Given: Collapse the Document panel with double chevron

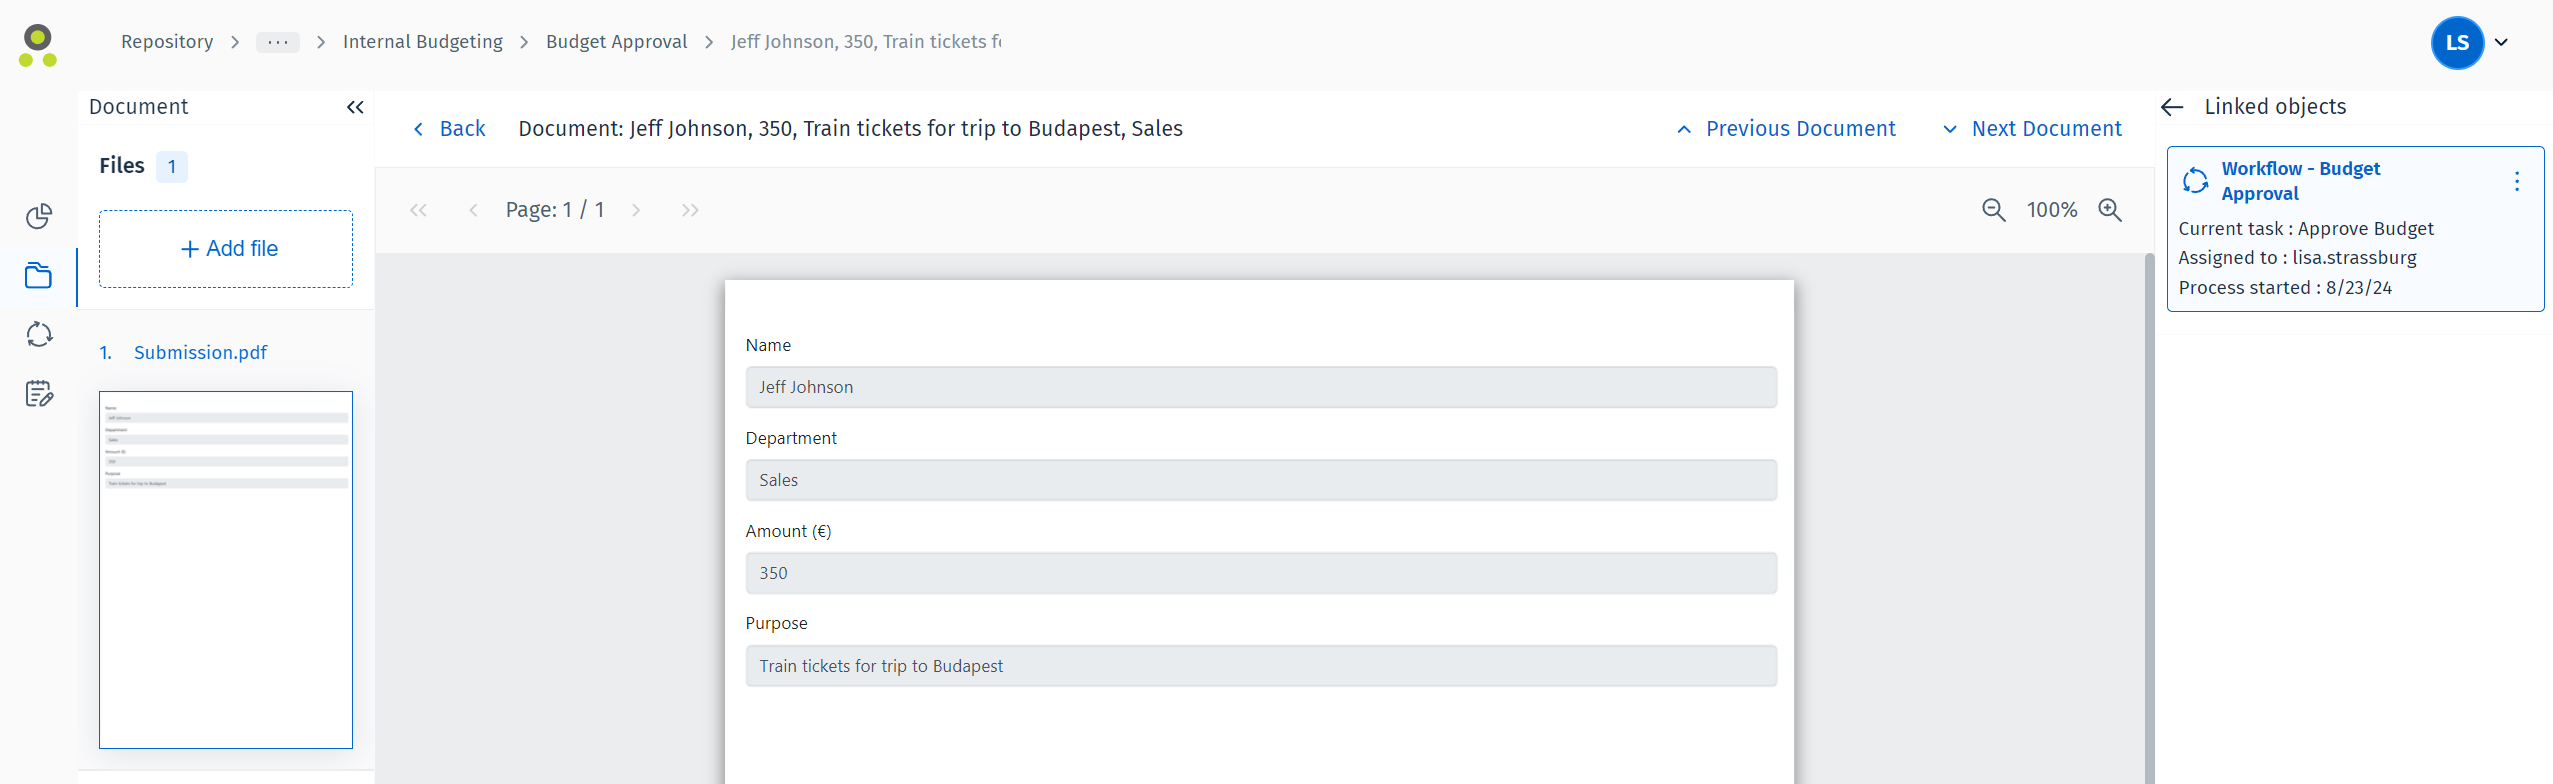Looking at the screenshot, I should click(x=355, y=107).
